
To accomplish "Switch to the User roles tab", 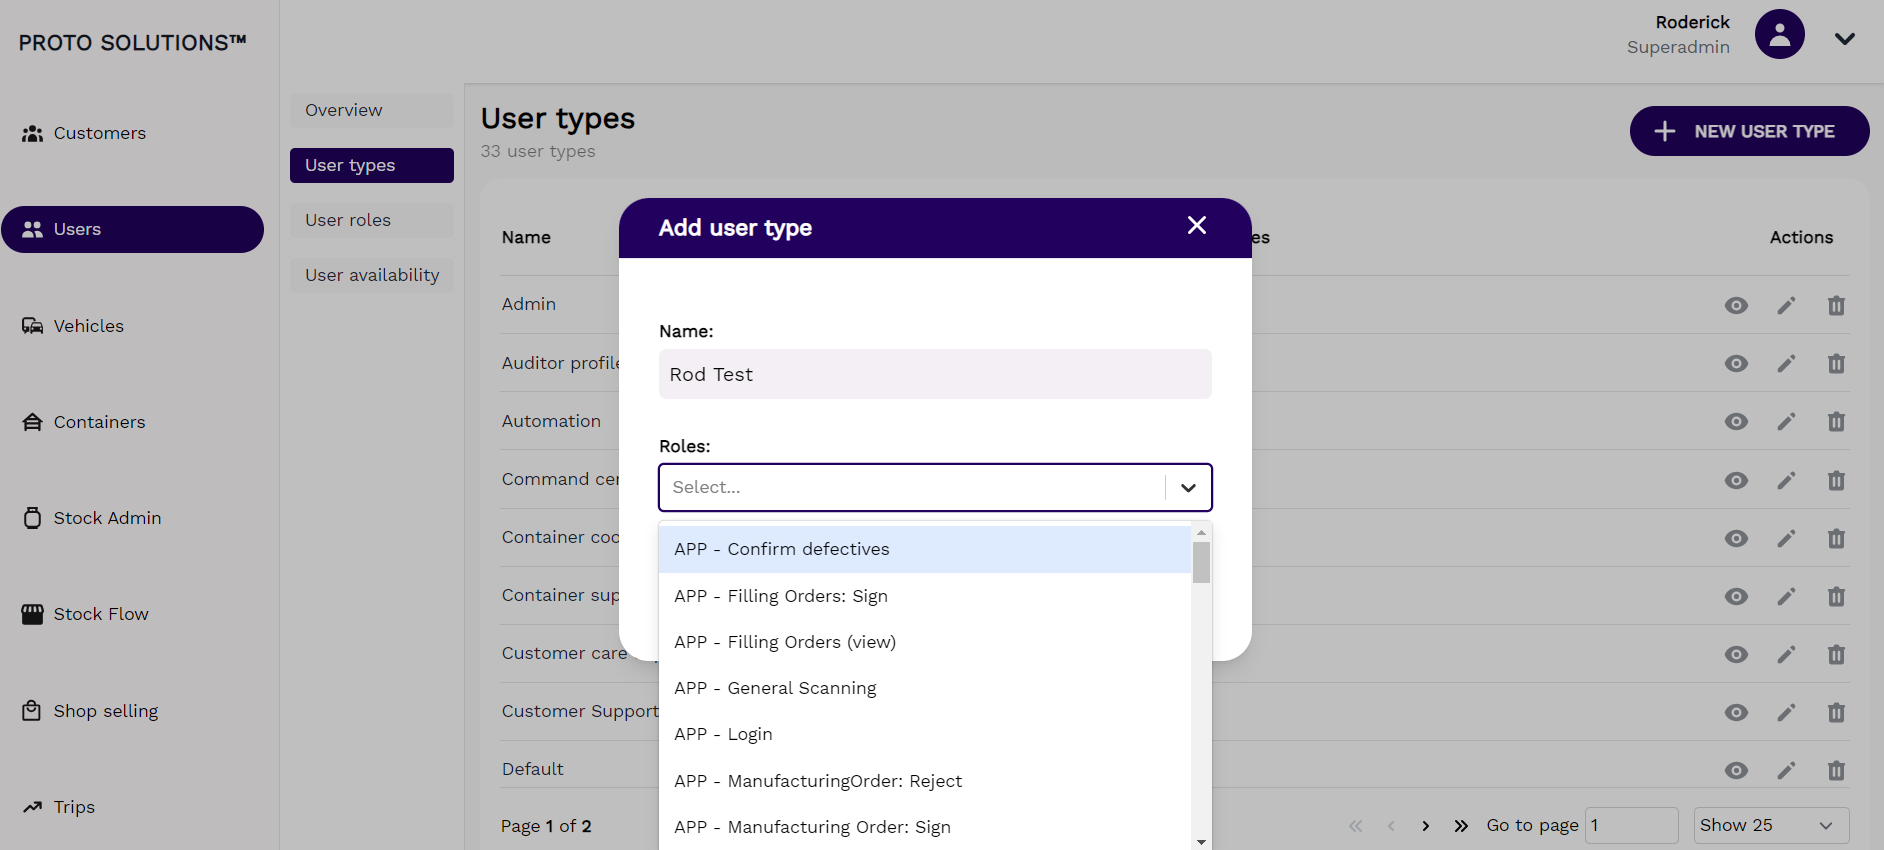I will [x=372, y=220].
